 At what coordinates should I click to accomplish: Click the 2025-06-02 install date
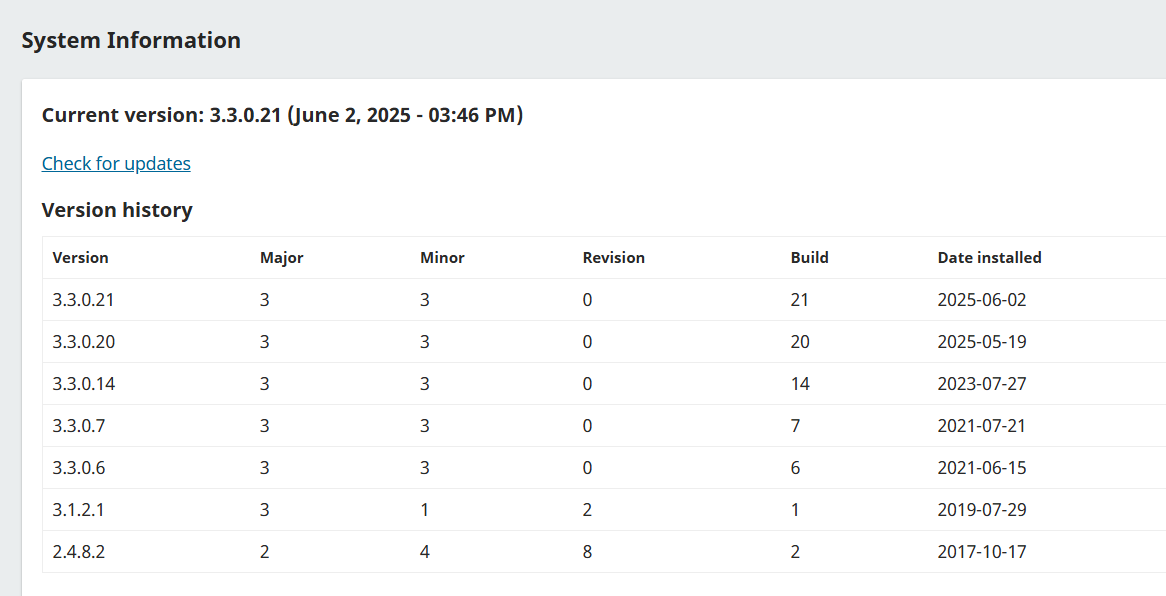(x=981, y=299)
